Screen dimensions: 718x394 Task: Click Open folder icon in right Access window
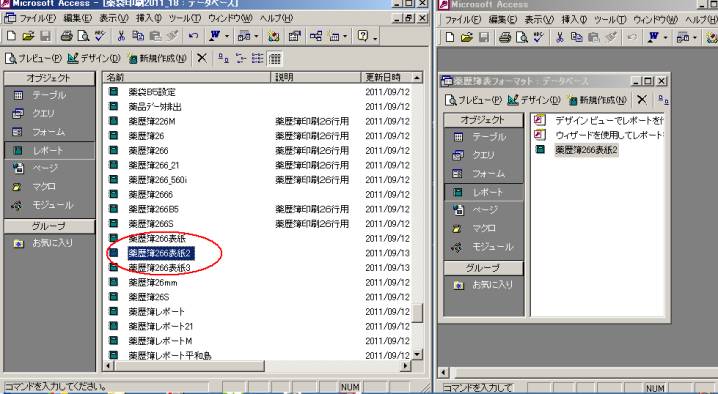pyautogui.click(x=467, y=37)
